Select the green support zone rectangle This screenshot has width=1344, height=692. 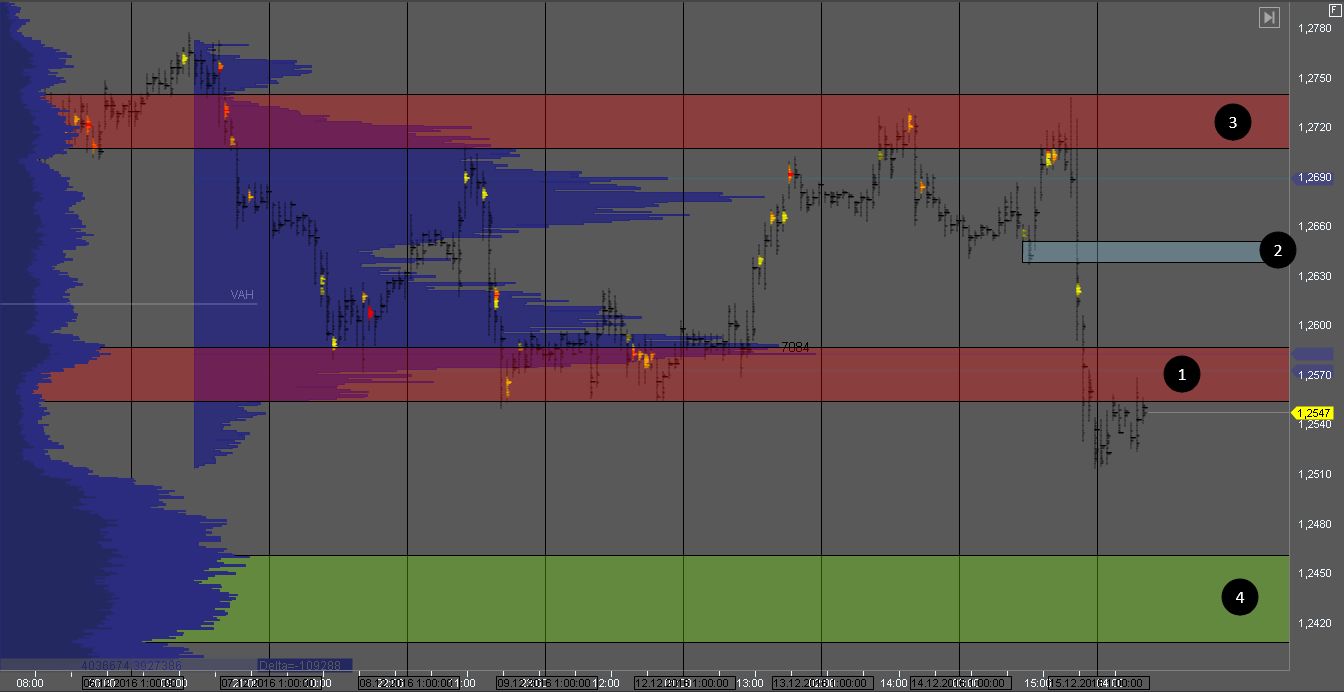[x=700, y=598]
